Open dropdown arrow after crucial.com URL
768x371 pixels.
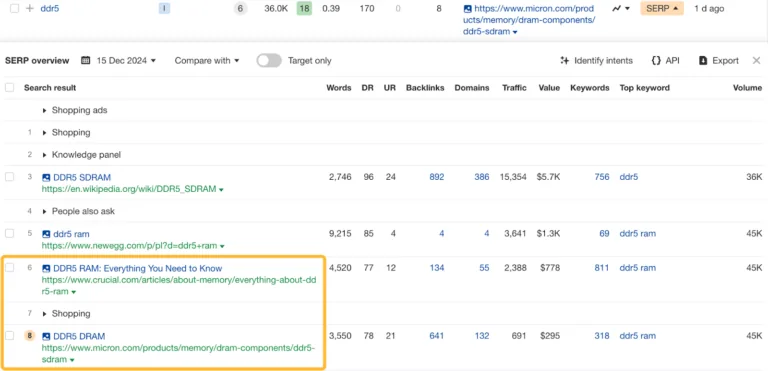point(73,292)
